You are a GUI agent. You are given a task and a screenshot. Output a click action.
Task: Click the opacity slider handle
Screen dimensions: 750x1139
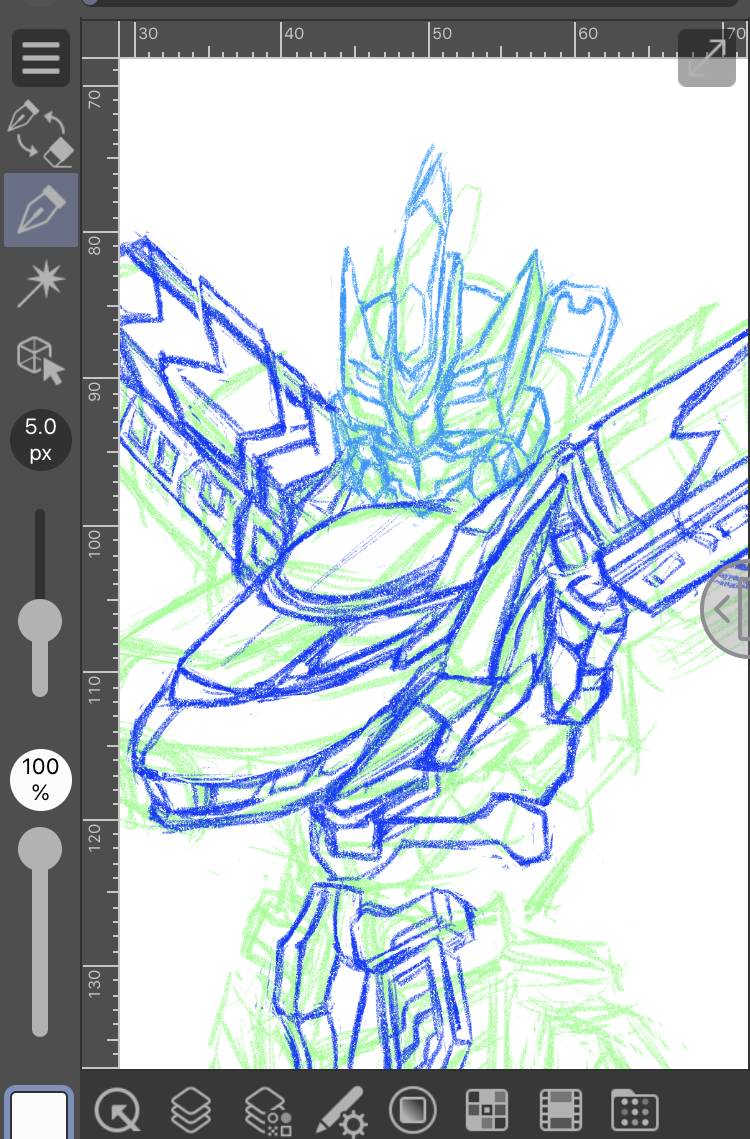40,848
